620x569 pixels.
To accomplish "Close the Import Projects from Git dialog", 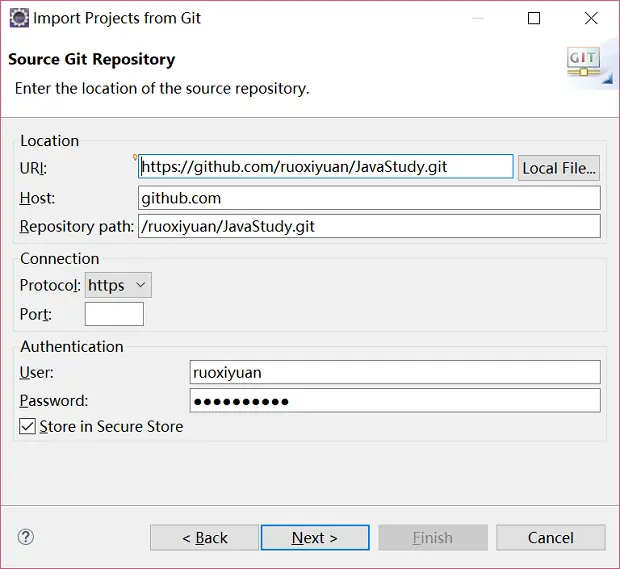I will click(x=591, y=18).
